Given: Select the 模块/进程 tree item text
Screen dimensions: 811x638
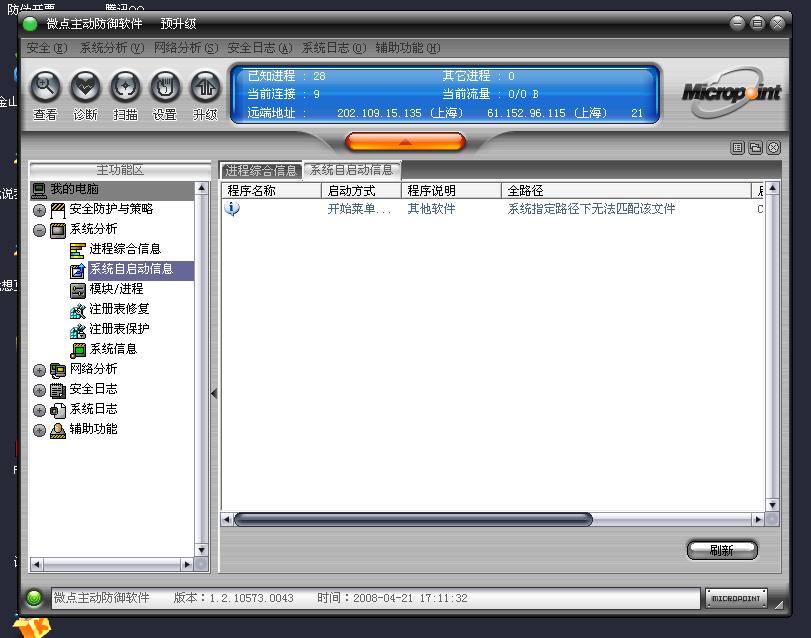Looking at the screenshot, I should (x=116, y=289).
